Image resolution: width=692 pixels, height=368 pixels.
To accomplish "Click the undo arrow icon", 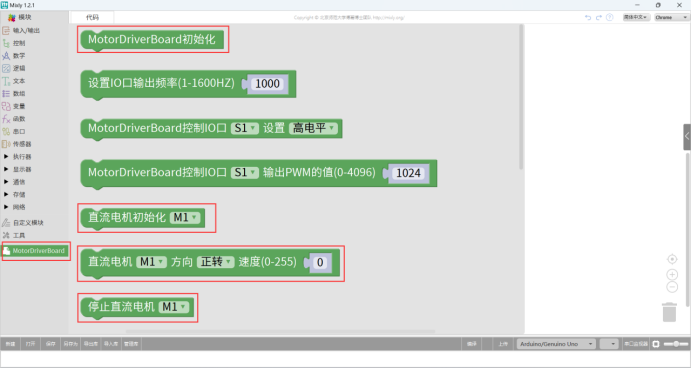I will pos(587,17).
